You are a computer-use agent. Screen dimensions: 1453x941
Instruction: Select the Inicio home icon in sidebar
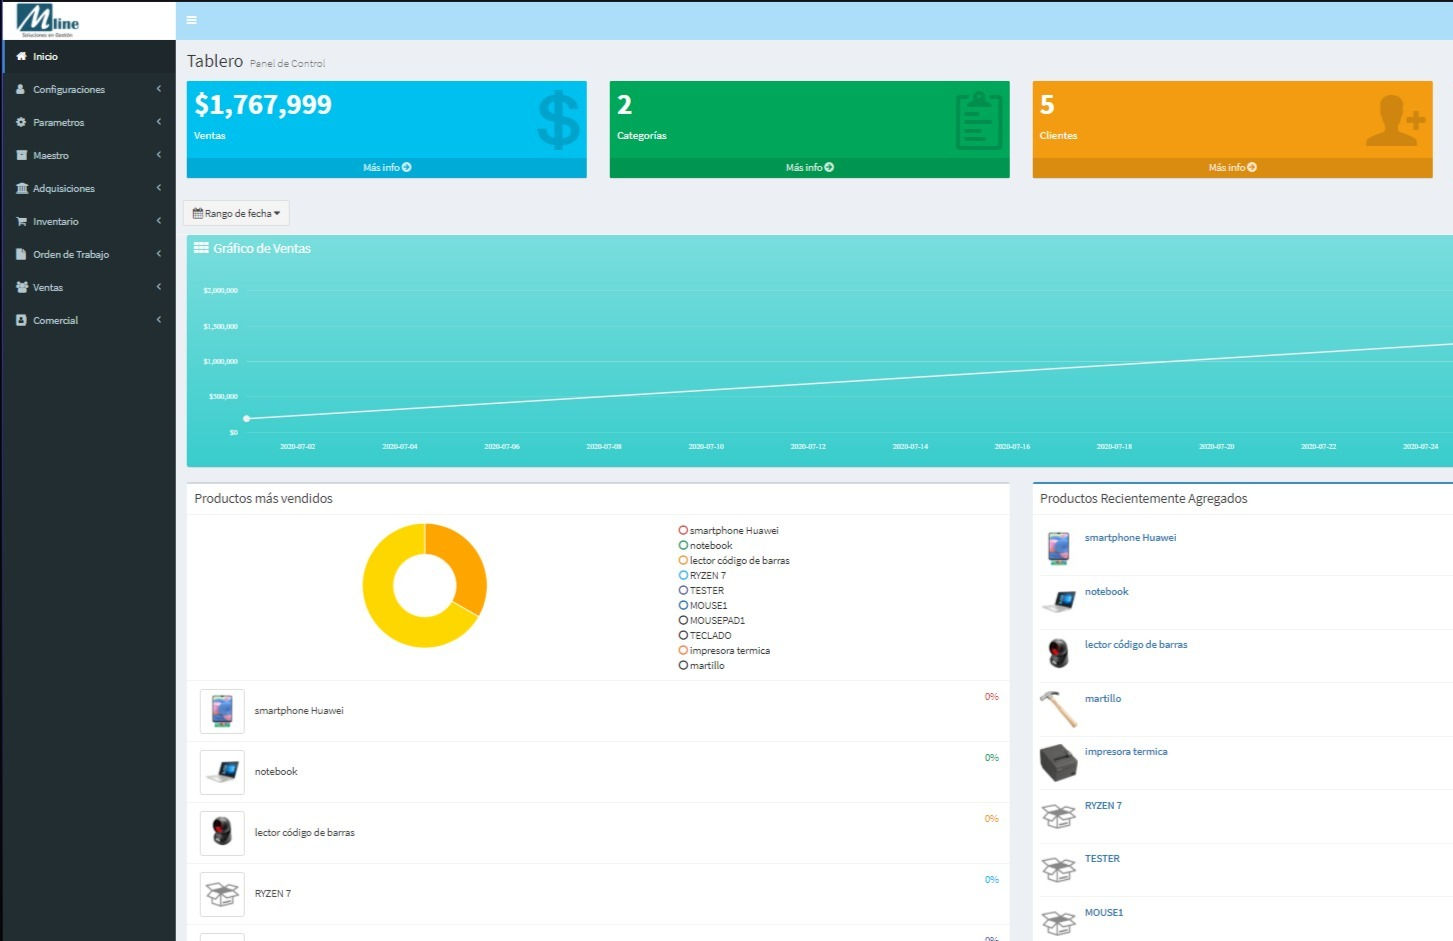22,56
